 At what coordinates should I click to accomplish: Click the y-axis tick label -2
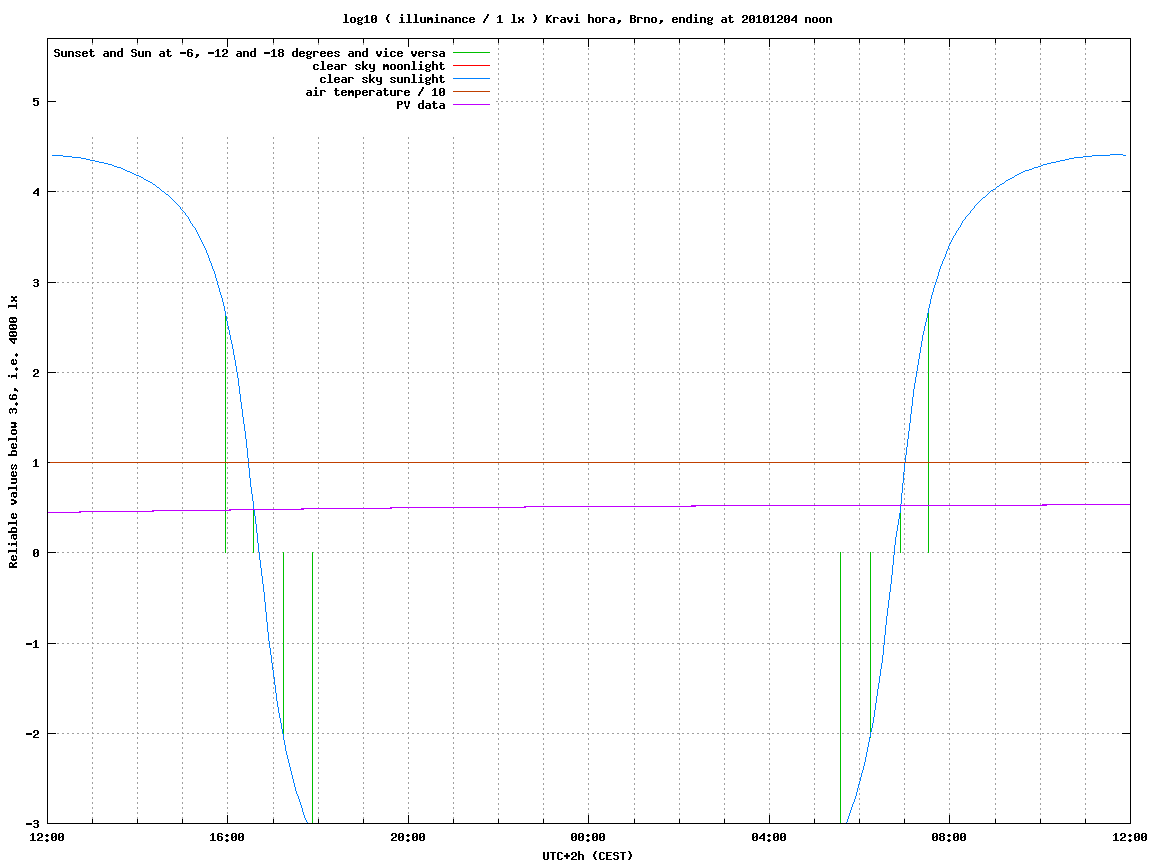click(x=32, y=734)
